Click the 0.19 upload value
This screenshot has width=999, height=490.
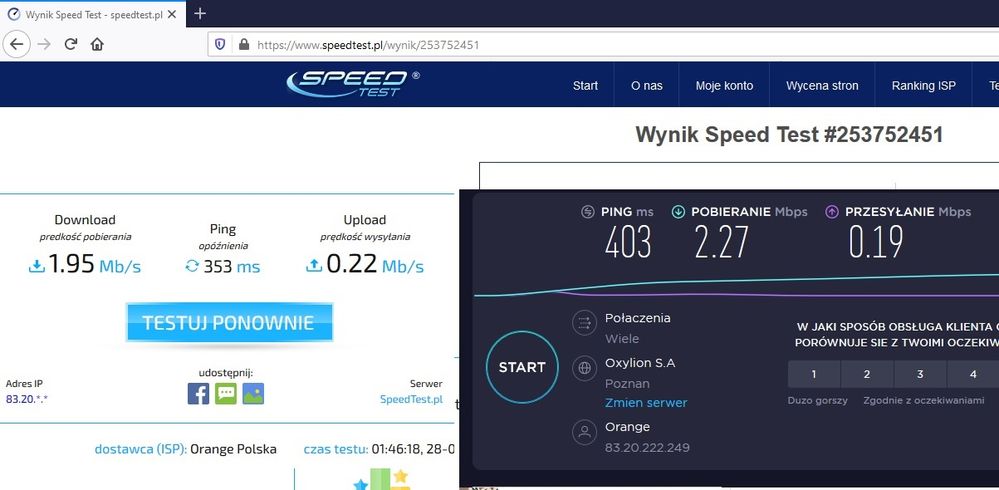coord(876,243)
